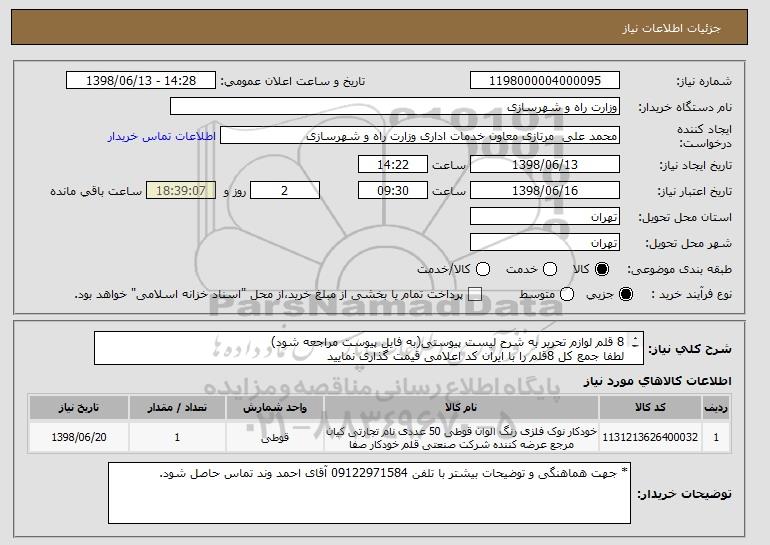770x545 pixels.
Task: Choose the جزیی purchase type radio
Action: click(x=626, y=295)
